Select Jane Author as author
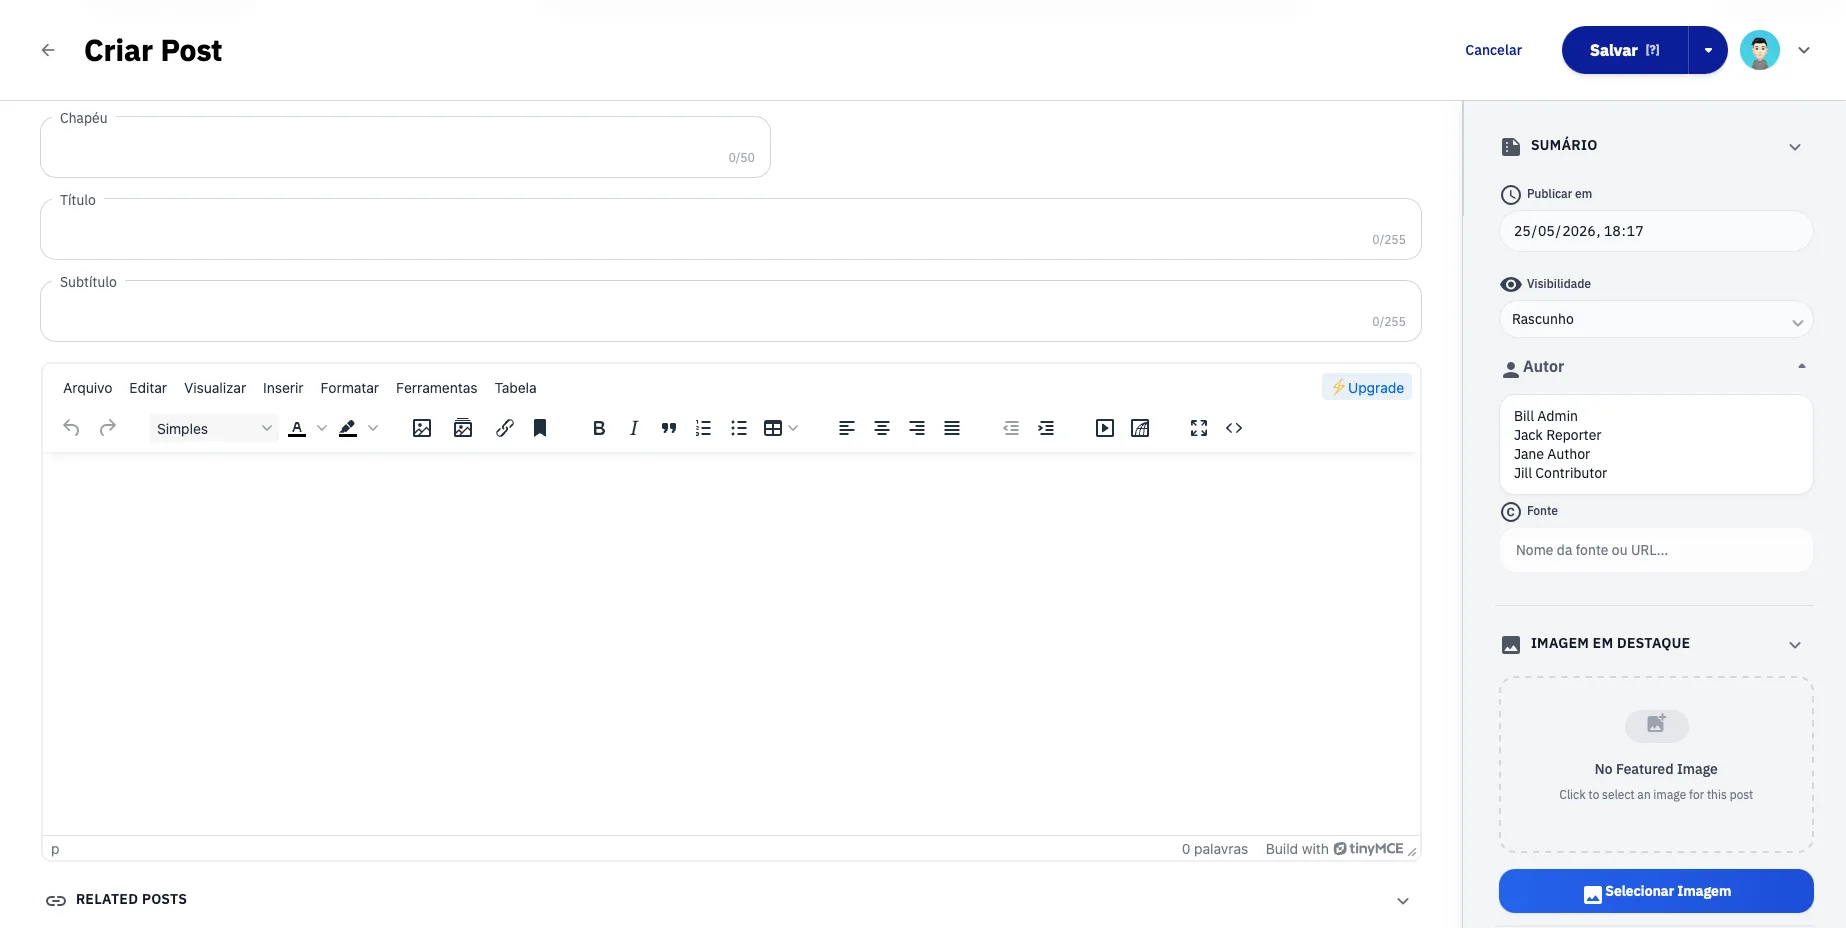Screen dimensions: 1846x928 click(1552, 454)
